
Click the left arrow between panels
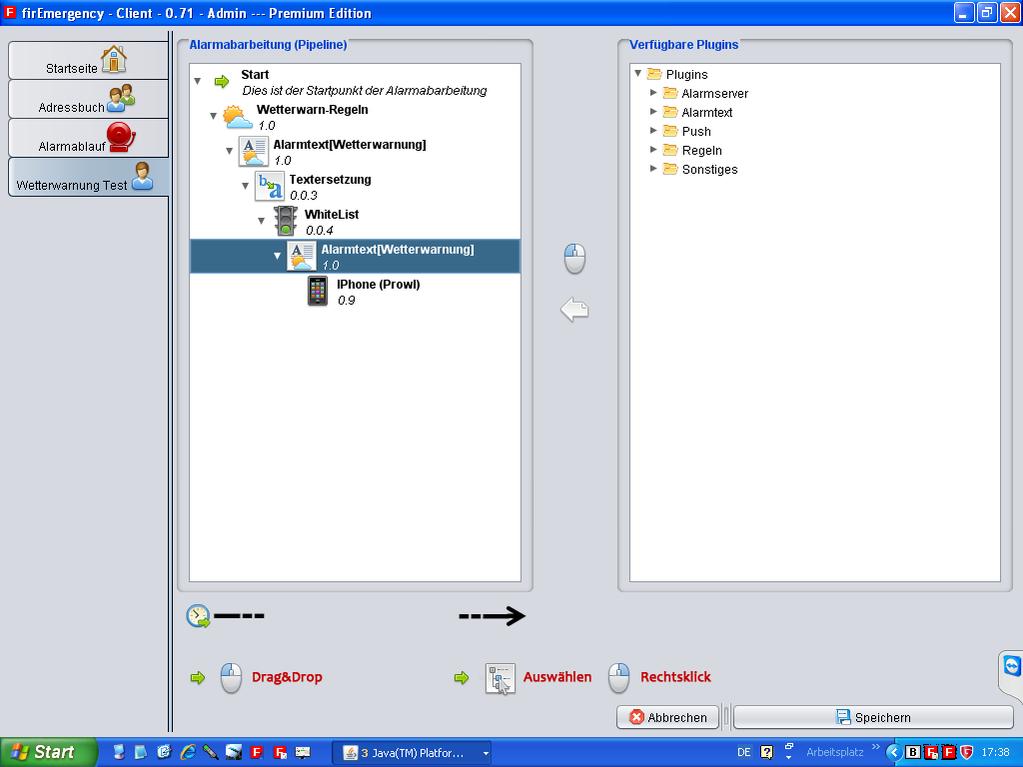coord(574,310)
